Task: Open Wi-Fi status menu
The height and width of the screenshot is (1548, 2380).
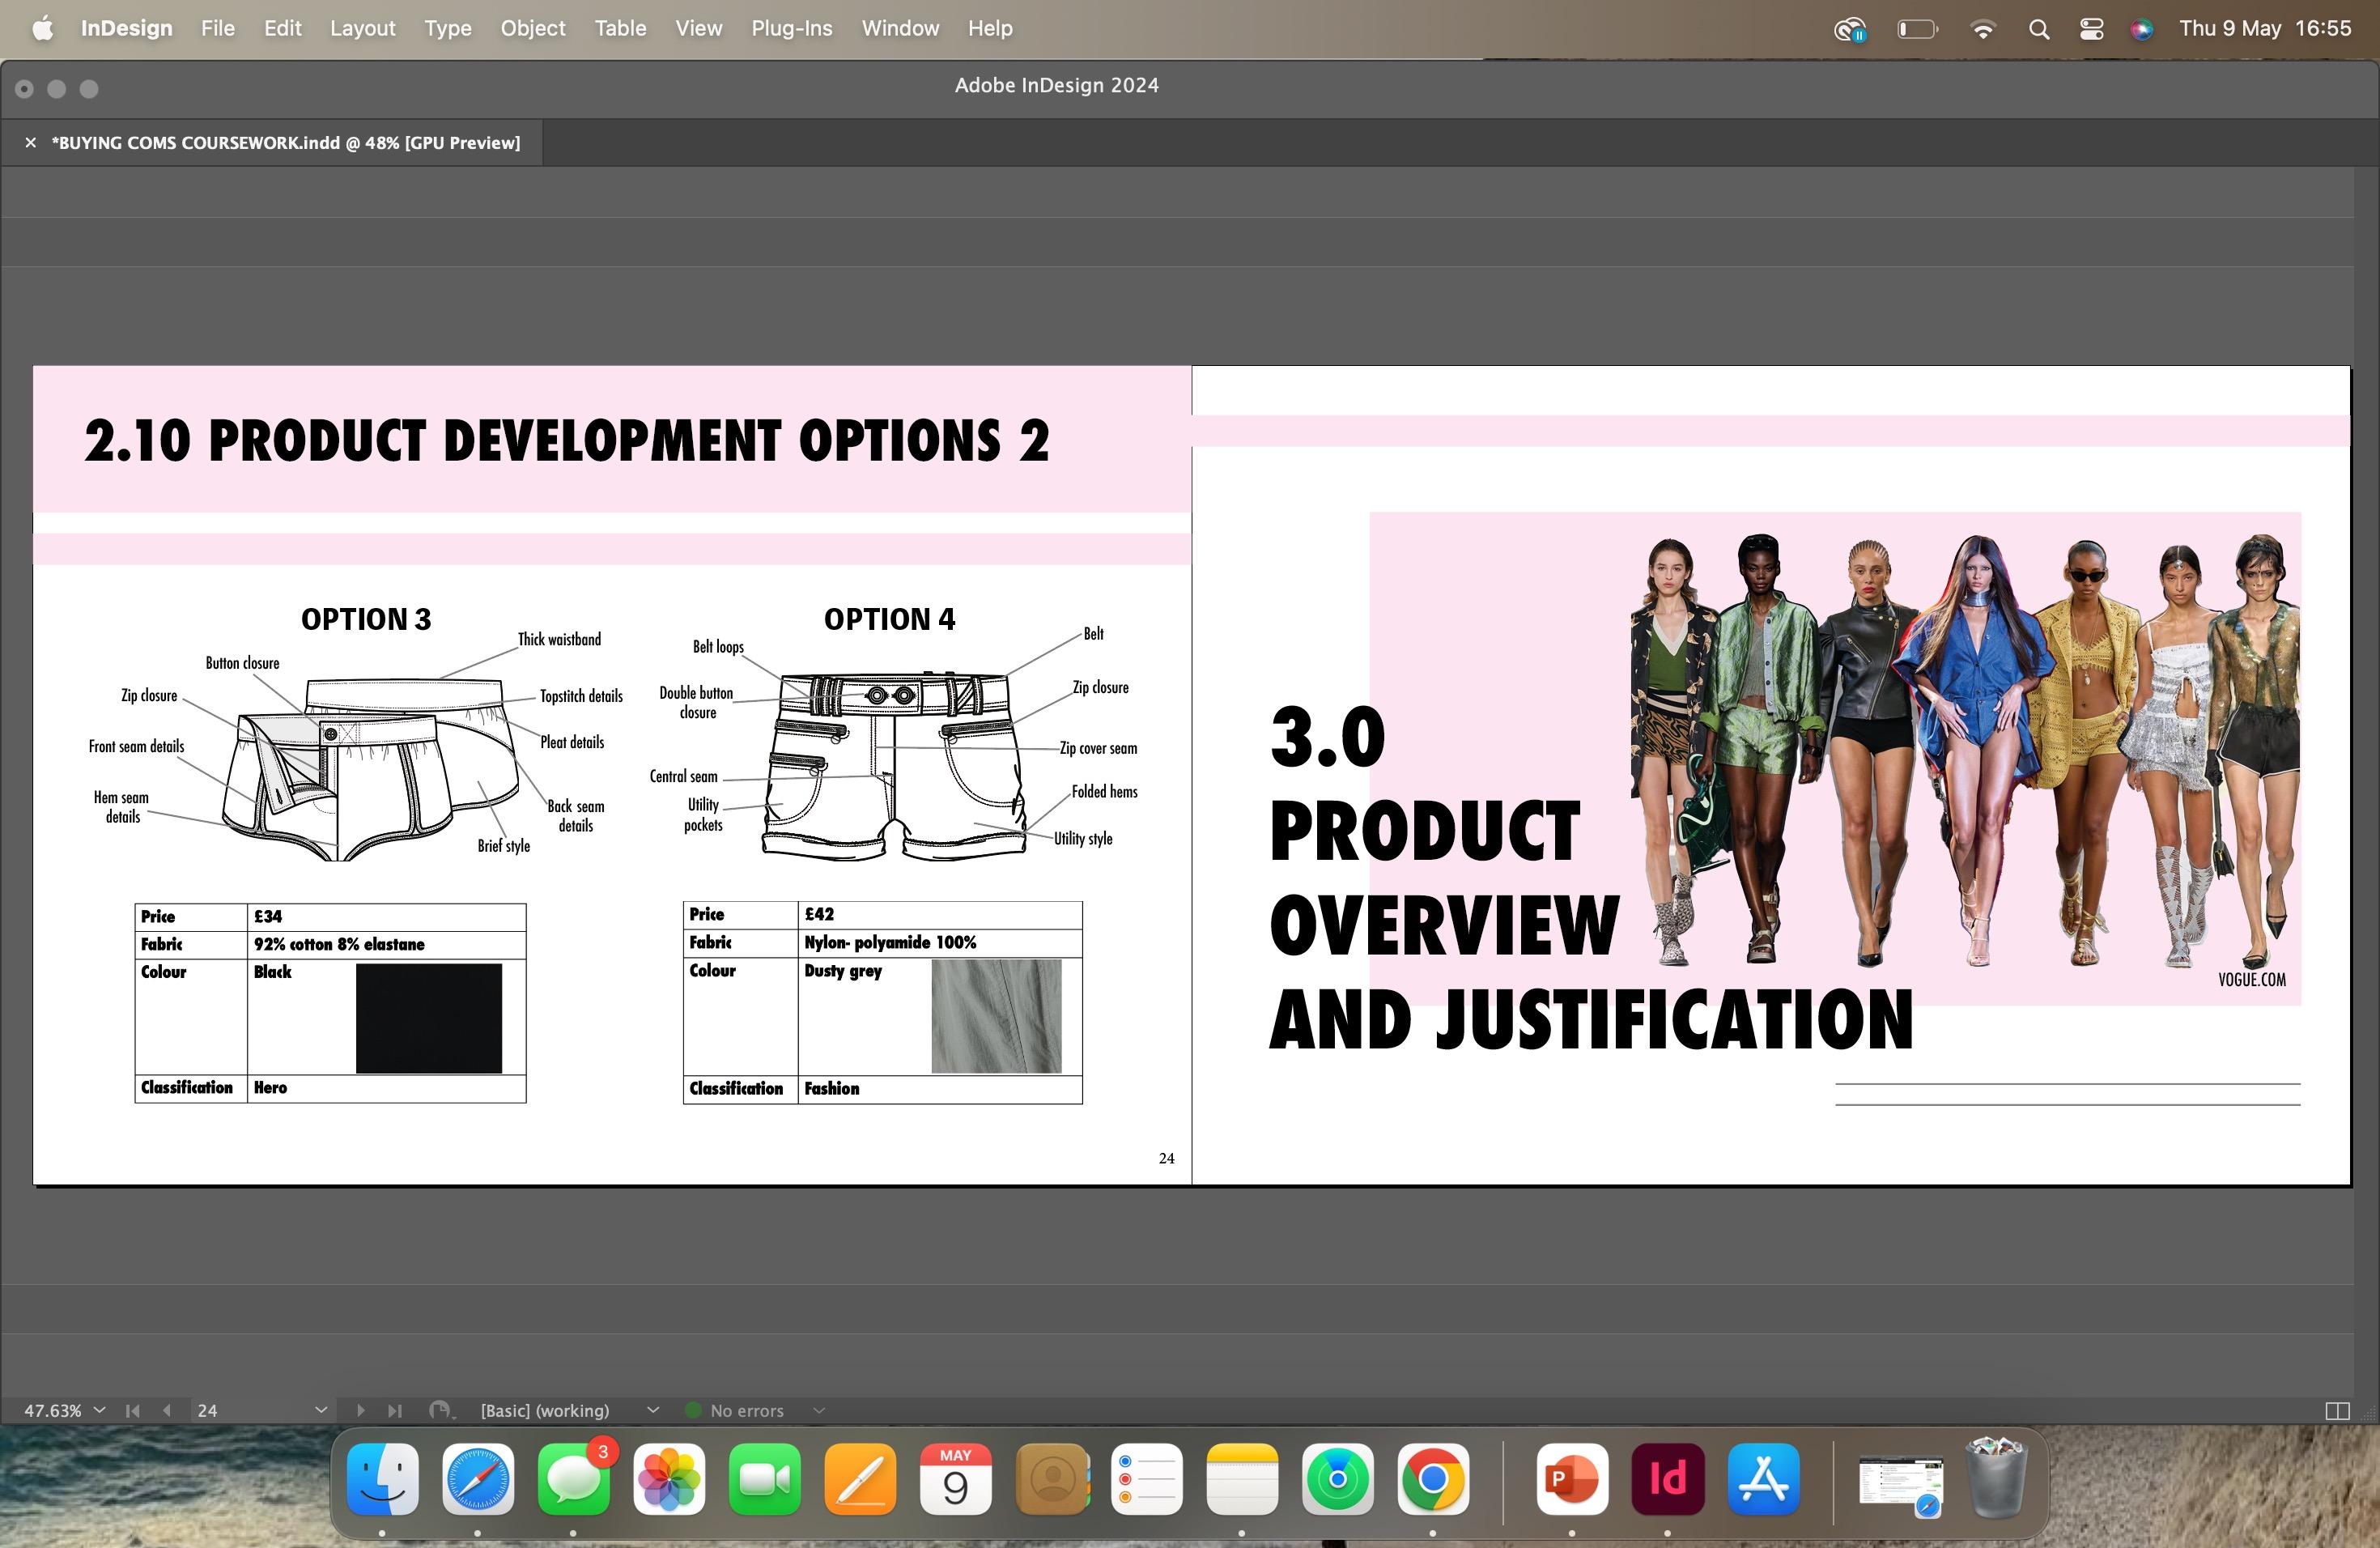Action: [x=1982, y=29]
